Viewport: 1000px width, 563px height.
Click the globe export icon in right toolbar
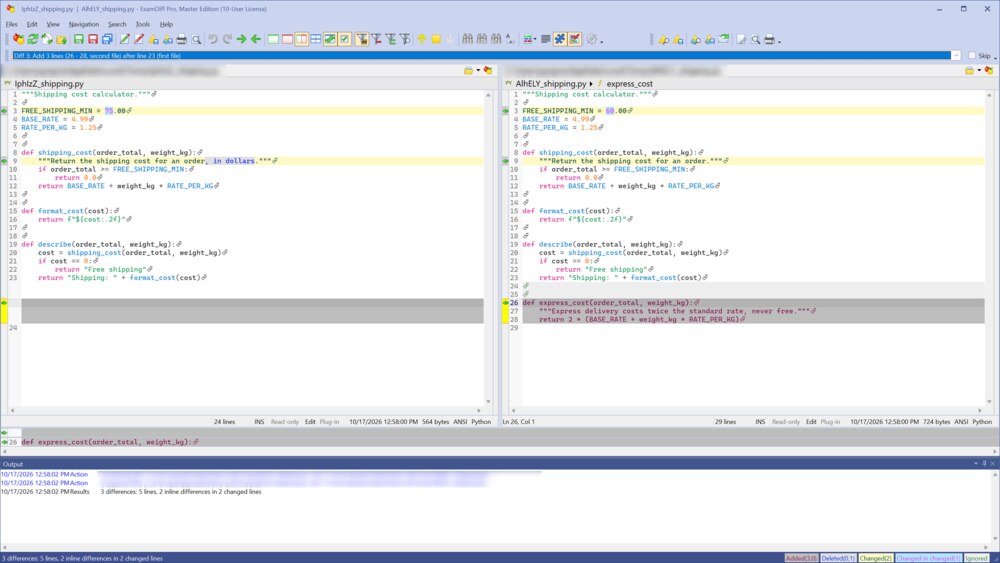[x=724, y=40]
